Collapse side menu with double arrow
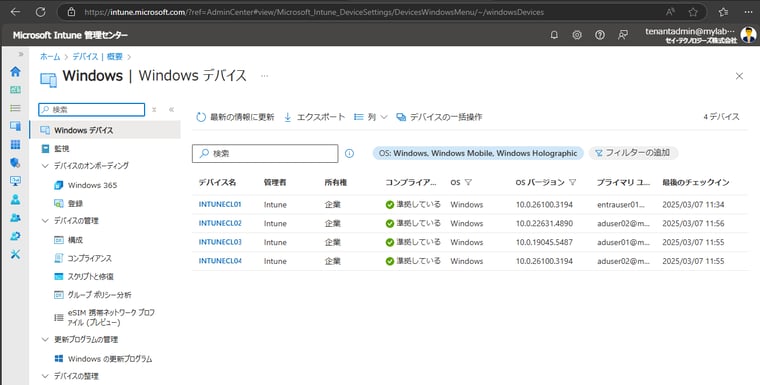Image resolution: width=760 pixels, height=385 pixels. (x=171, y=110)
